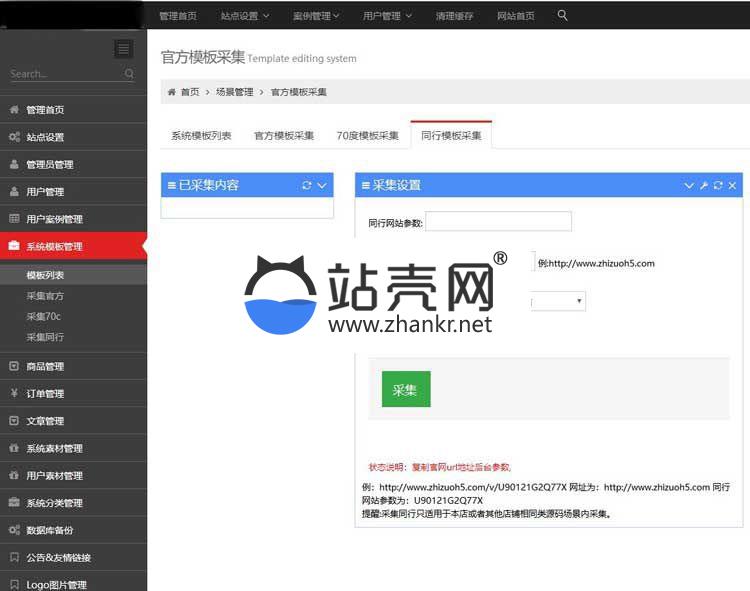Switch to the 系统模板列表 tab
The height and width of the screenshot is (591, 750).
201,135
